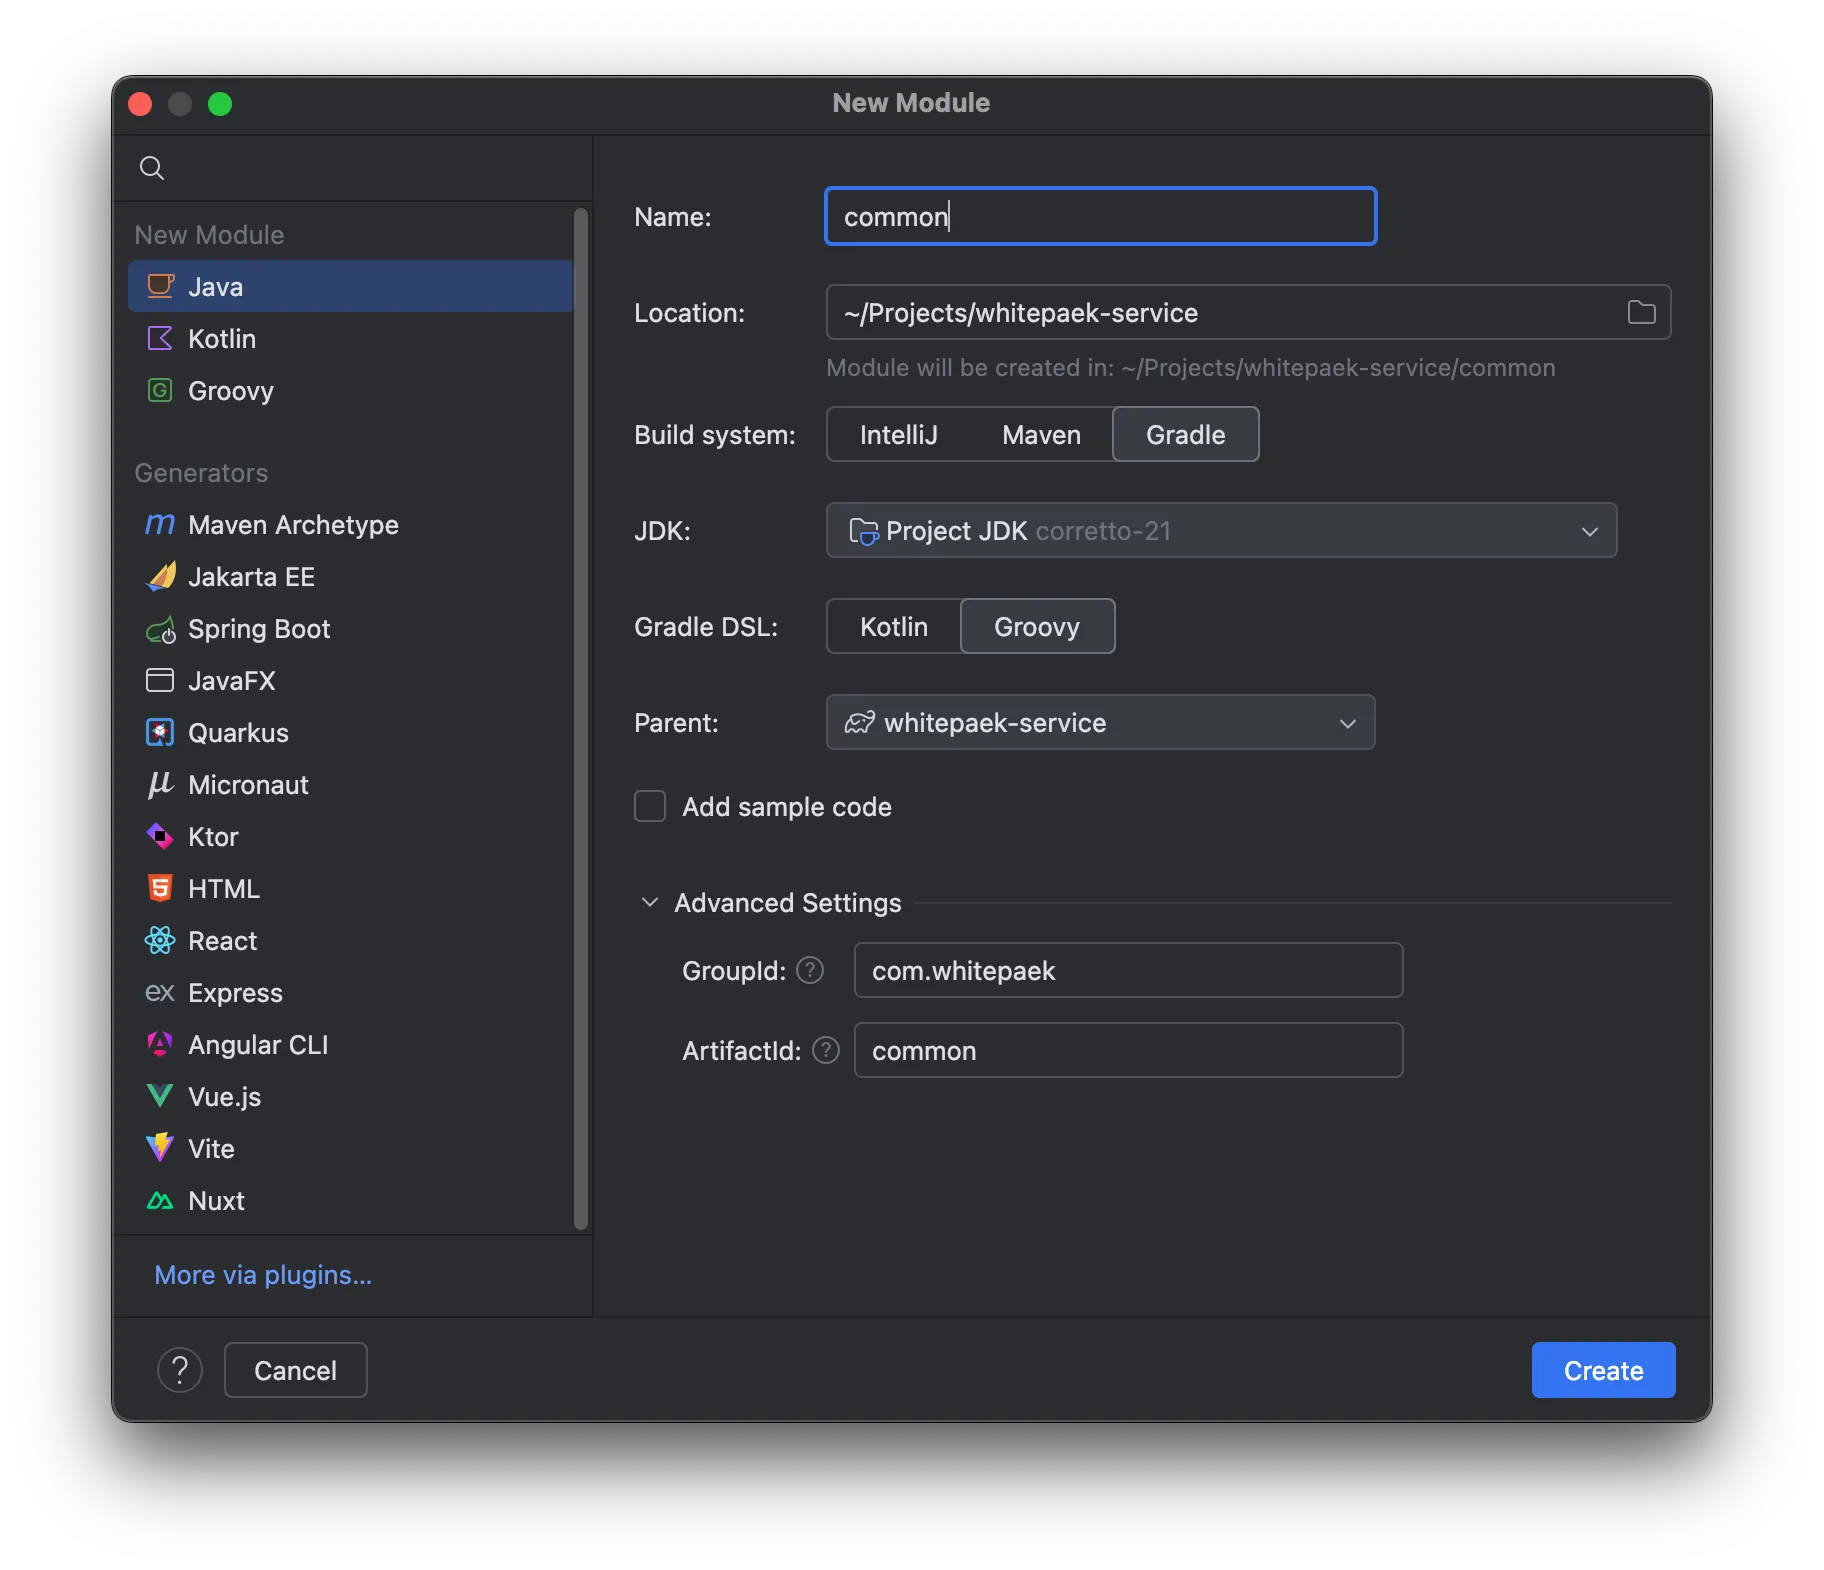
Task: Select the Maven Archetype generator
Action: click(350, 524)
